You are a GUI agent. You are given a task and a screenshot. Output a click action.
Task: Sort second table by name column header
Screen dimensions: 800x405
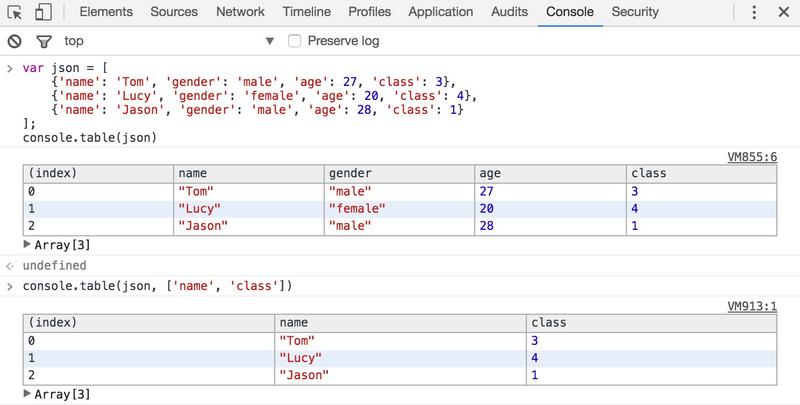[401, 323]
